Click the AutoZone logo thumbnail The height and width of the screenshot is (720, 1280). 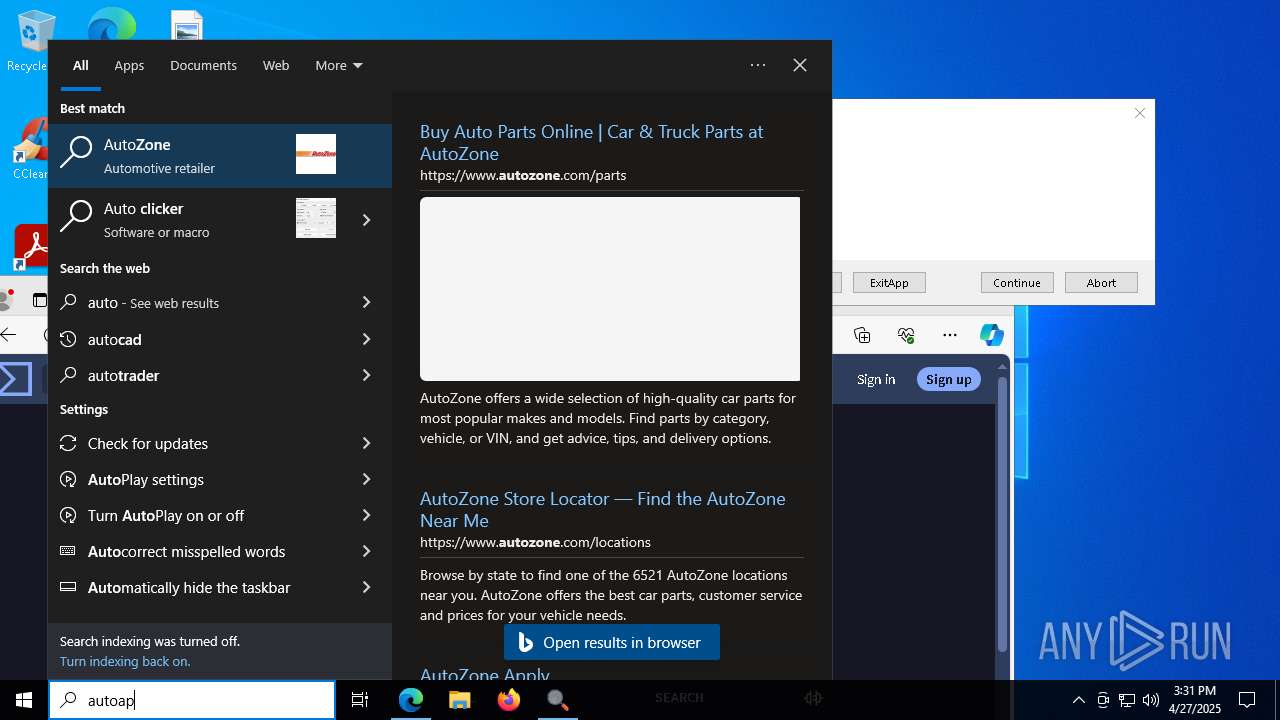(316, 154)
